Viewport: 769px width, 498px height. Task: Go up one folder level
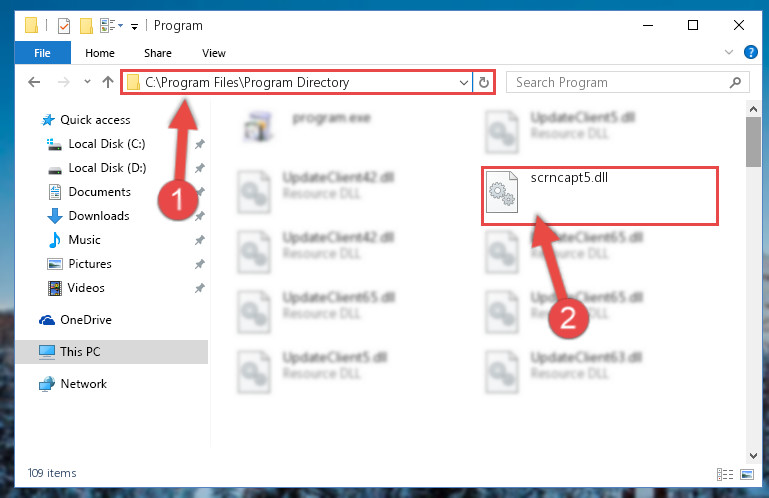click(x=108, y=82)
